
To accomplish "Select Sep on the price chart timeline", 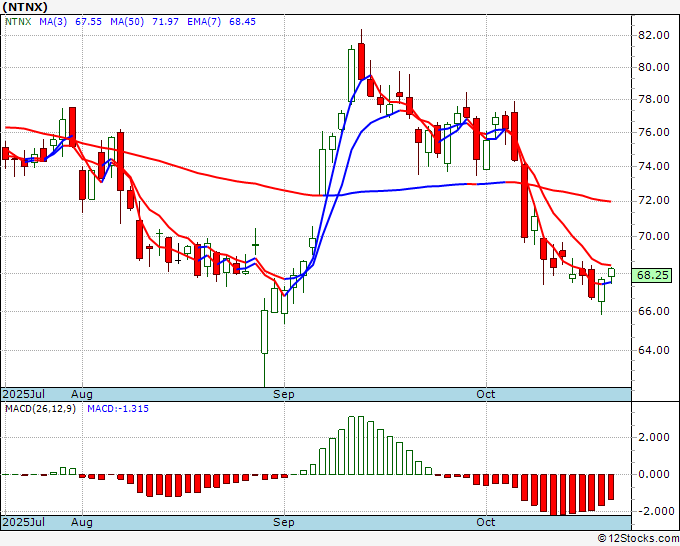I will [284, 395].
